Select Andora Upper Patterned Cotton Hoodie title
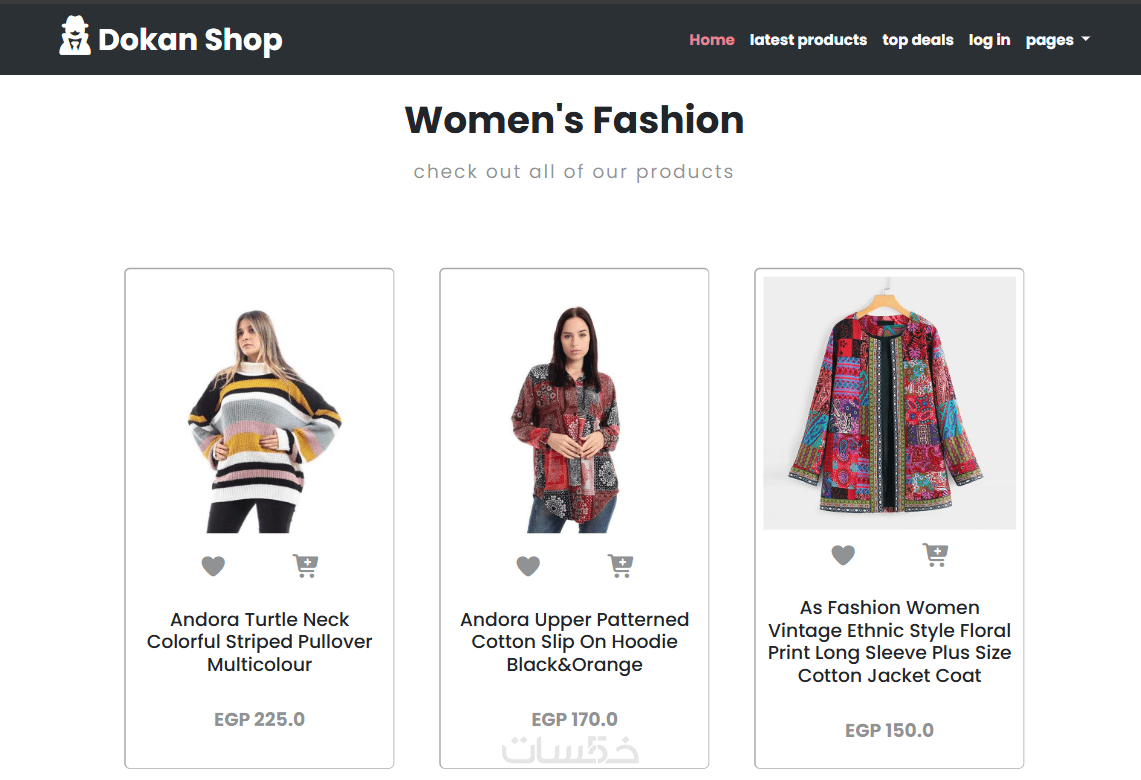The height and width of the screenshot is (780, 1141). [574, 642]
